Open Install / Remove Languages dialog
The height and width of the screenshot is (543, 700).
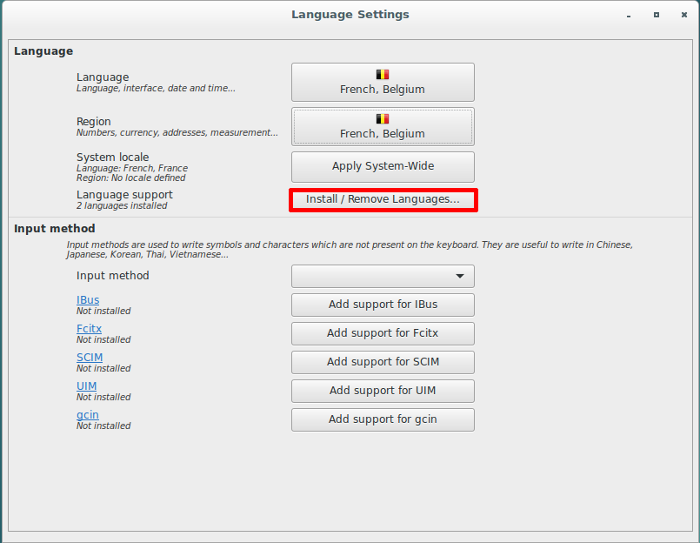(x=383, y=200)
